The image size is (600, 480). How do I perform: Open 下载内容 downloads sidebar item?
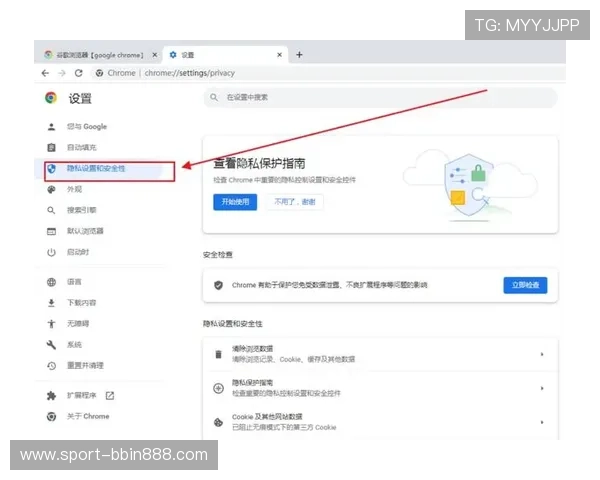coord(82,303)
